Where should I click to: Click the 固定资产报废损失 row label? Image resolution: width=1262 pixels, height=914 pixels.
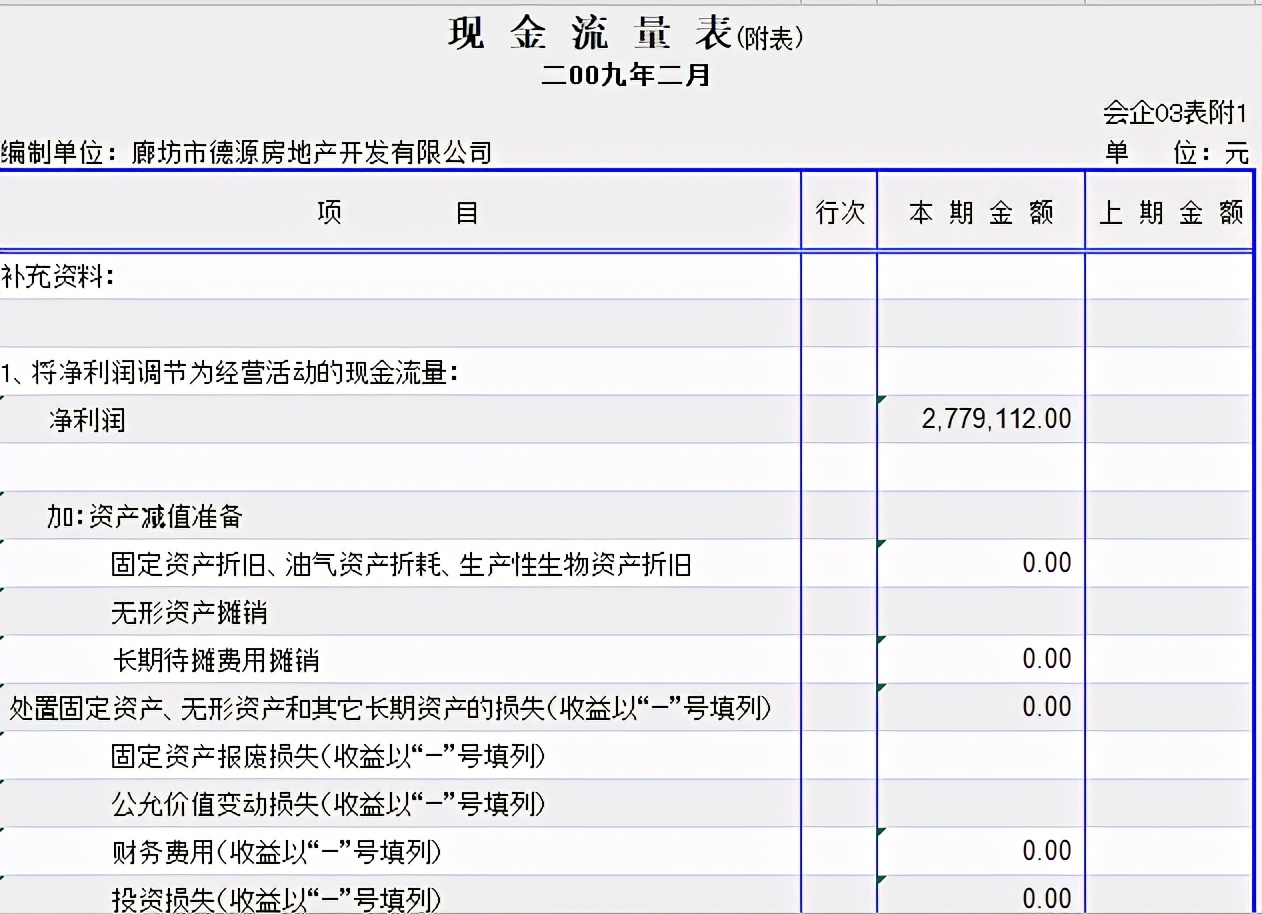click(260, 757)
